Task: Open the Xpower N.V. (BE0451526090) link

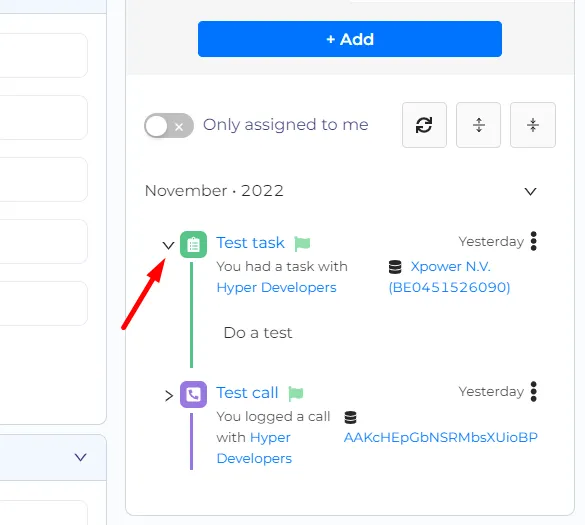Action: [449, 277]
